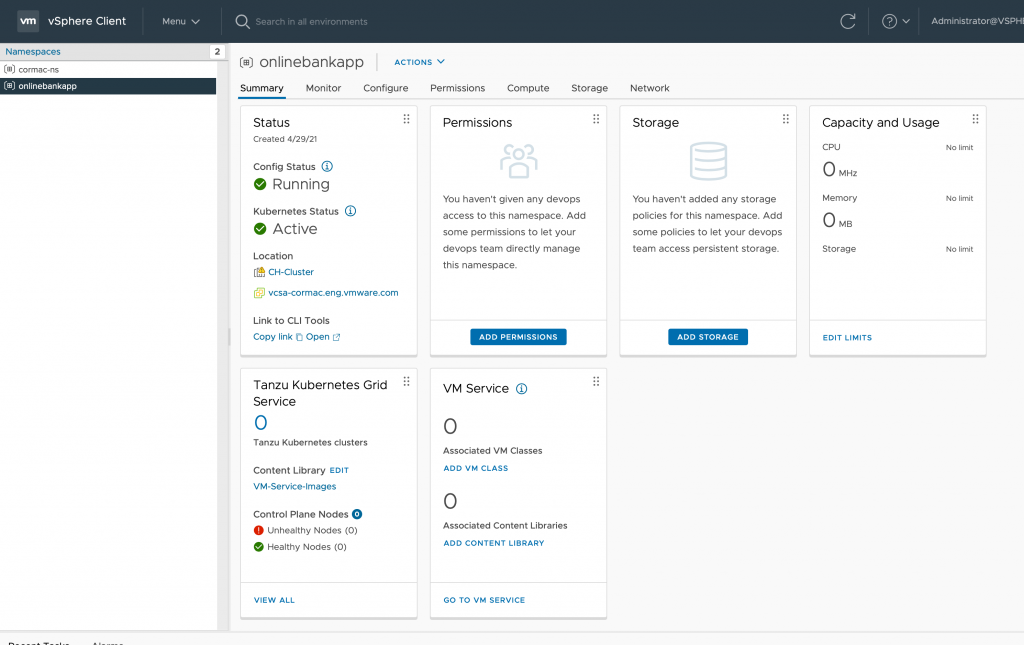The height and width of the screenshot is (645, 1024).
Task: Click the Kubernetes Status info icon
Action: click(350, 211)
